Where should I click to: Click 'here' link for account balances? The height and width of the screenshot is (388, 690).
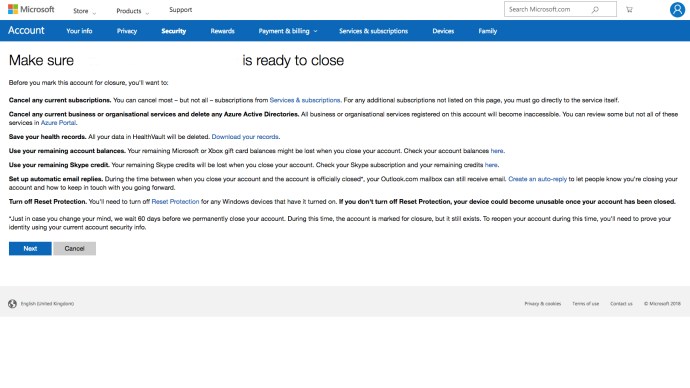pyautogui.click(x=497, y=151)
